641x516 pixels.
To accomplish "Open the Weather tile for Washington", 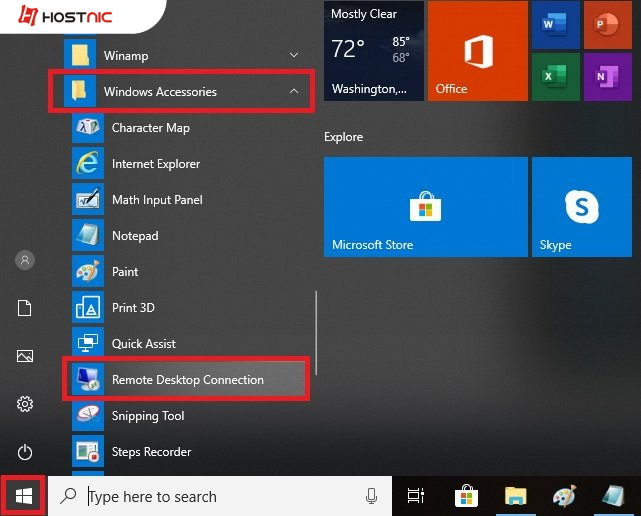I will coord(374,51).
